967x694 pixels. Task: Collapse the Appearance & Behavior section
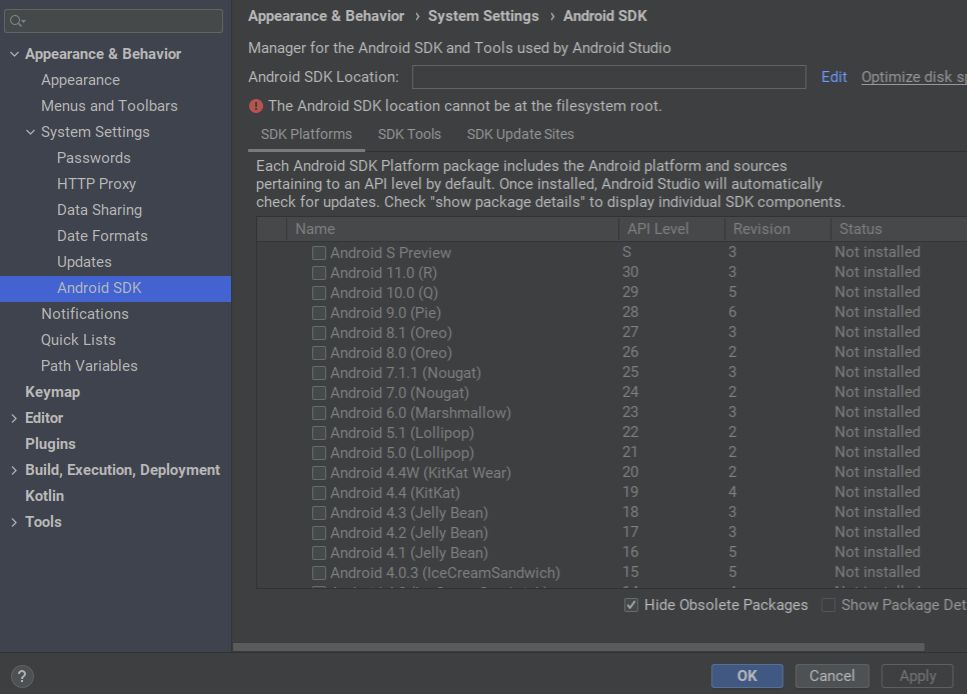(14, 54)
